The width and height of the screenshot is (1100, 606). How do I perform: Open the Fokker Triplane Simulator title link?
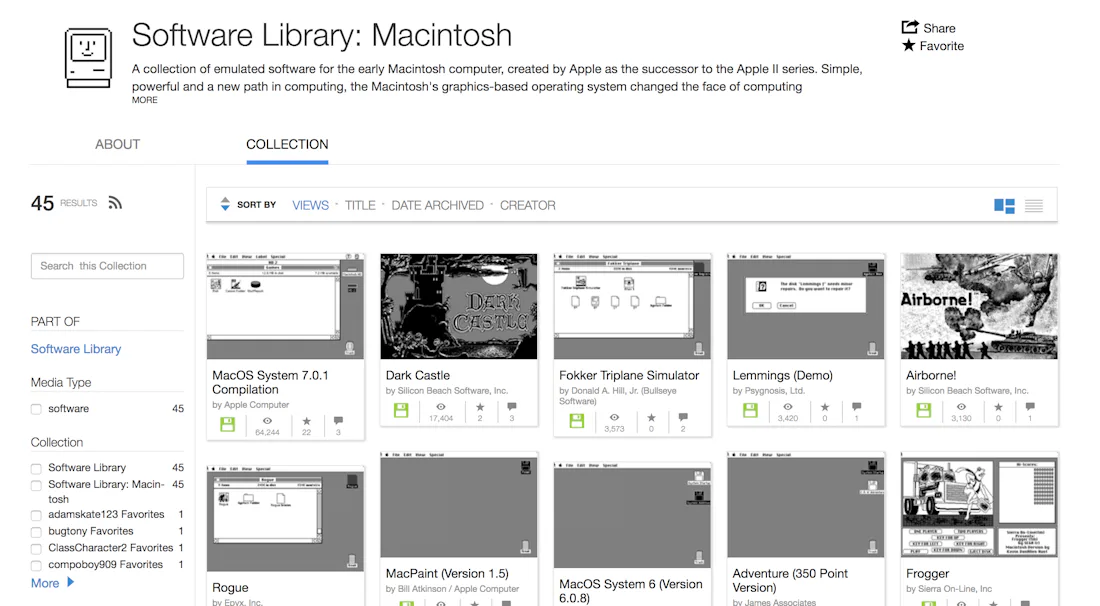click(x=629, y=375)
